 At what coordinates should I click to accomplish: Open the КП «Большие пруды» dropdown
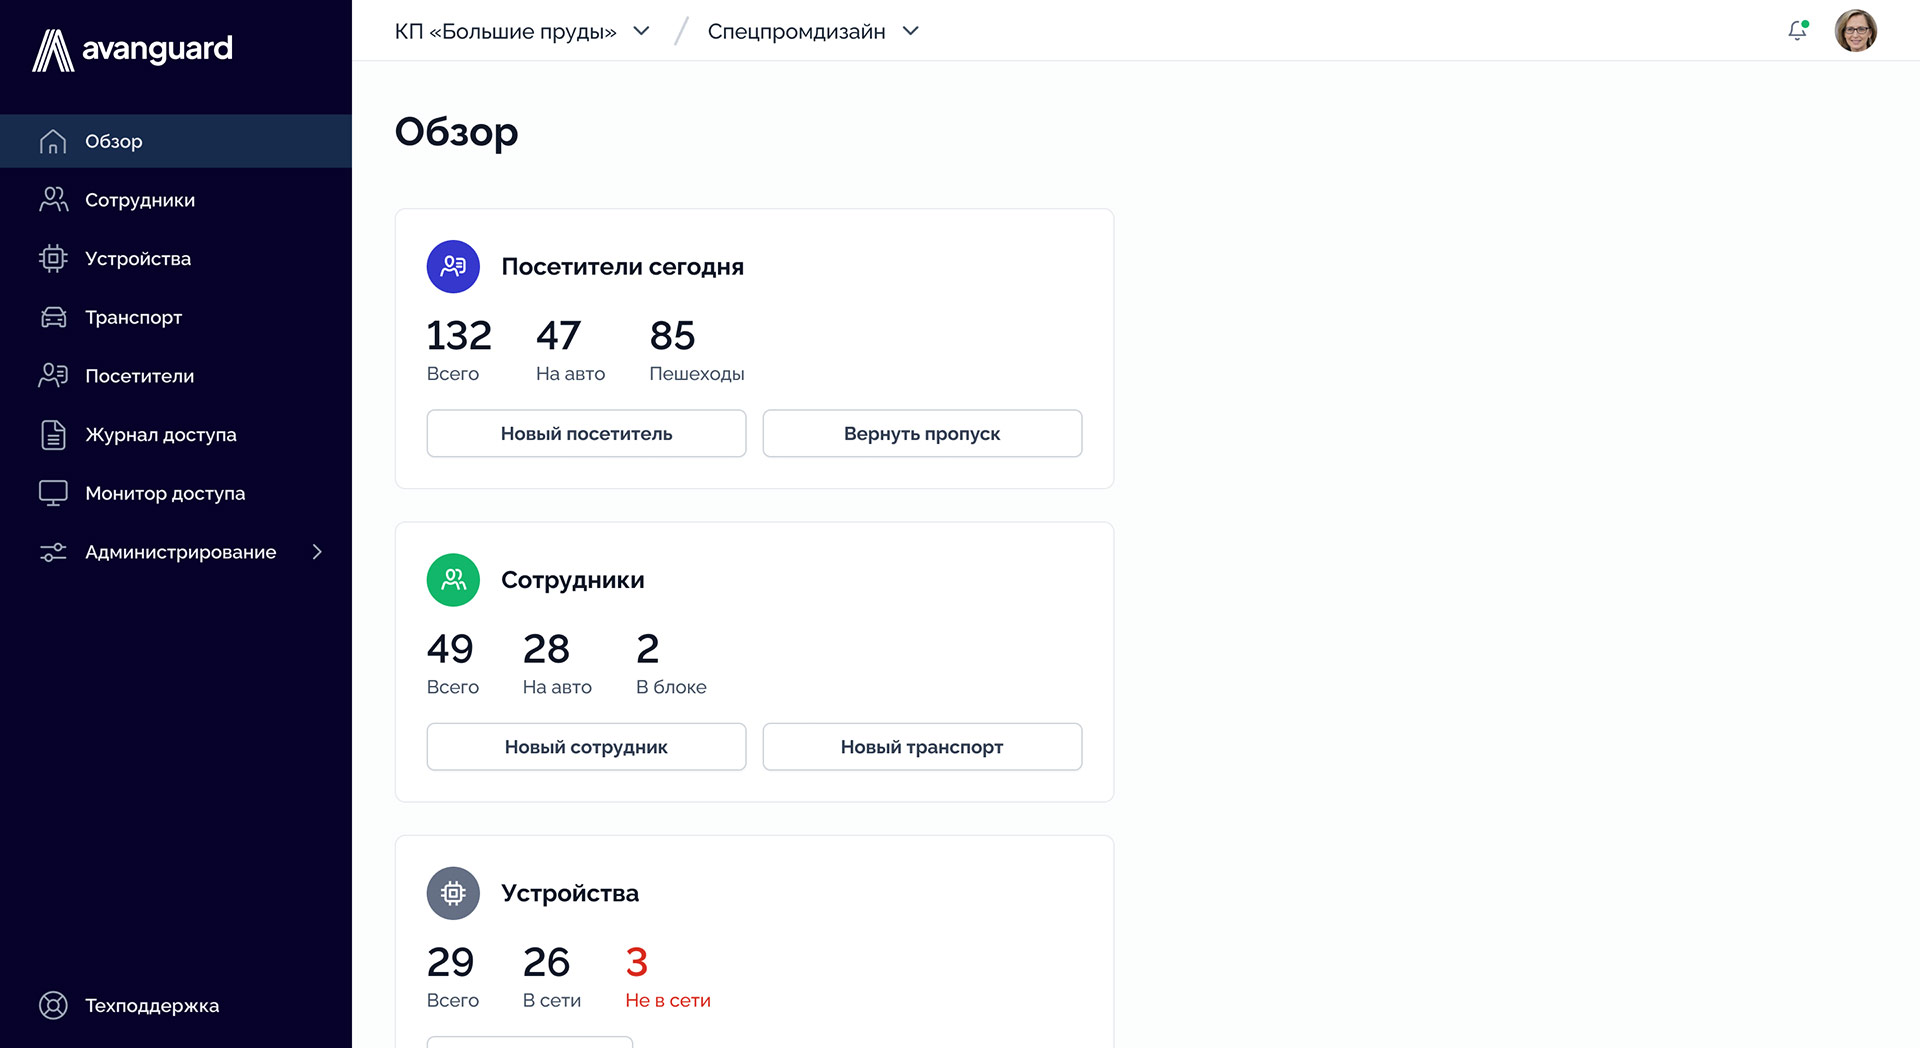[x=522, y=31]
